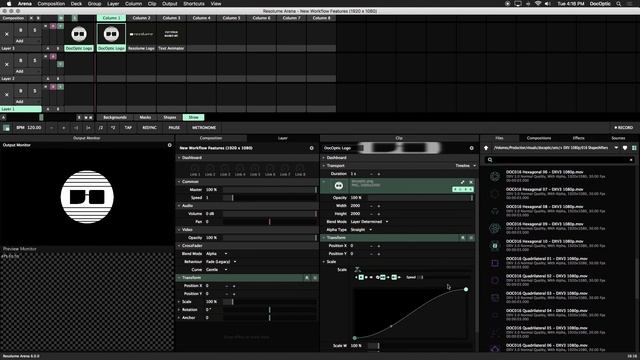Screen dimensions: 640x360
Task: Select Hexagonal 06 file thumbnail icon
Action: 495,176
